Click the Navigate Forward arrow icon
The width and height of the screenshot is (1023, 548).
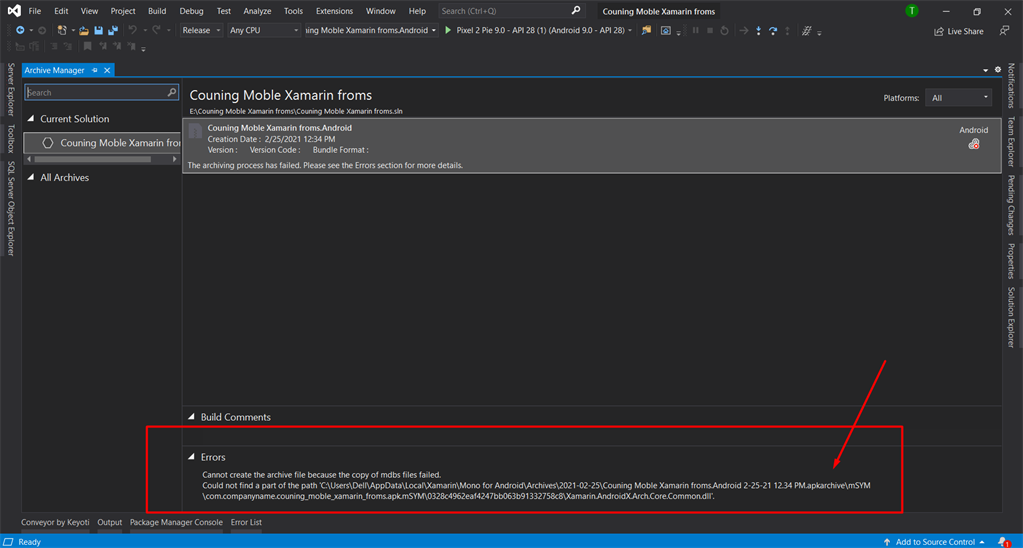click(42, 30)
